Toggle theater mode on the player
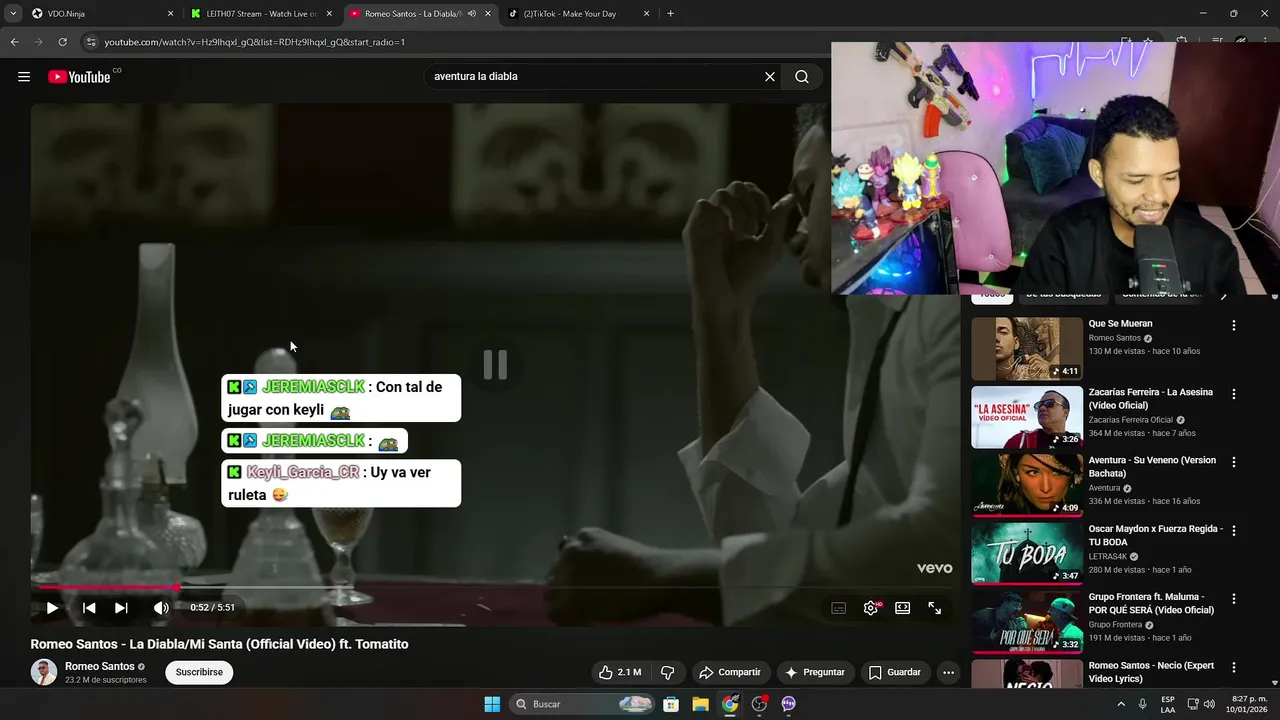 (x=903, y=608)
